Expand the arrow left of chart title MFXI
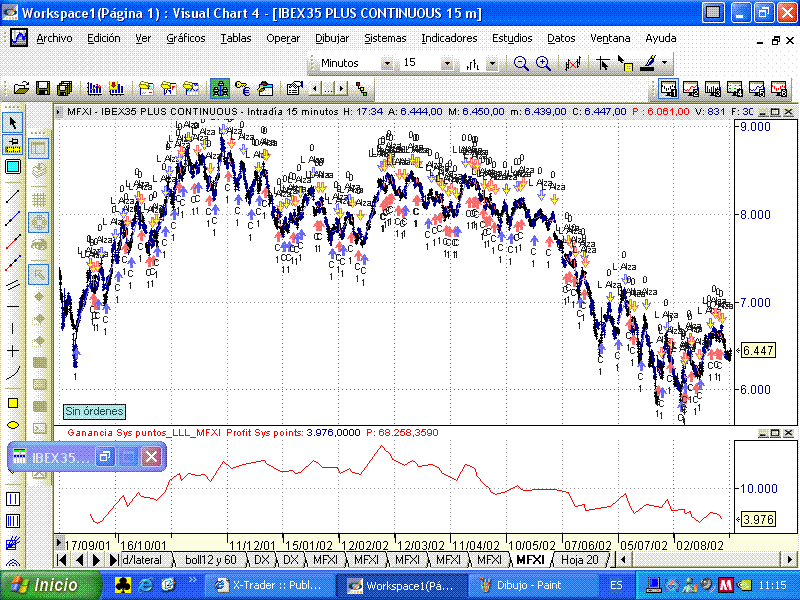 point(59,112)
